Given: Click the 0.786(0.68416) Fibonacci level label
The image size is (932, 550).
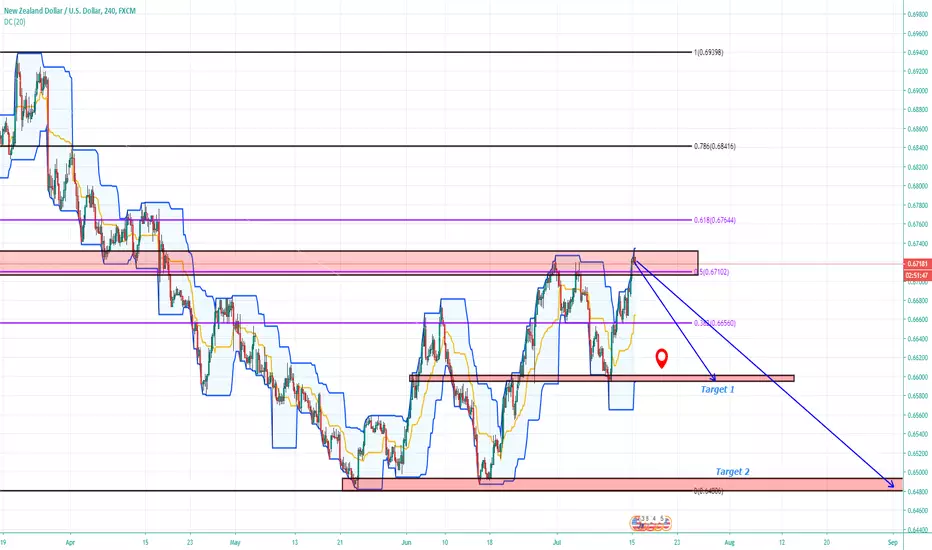Looking at the screenshot, I should coord(714,146).
